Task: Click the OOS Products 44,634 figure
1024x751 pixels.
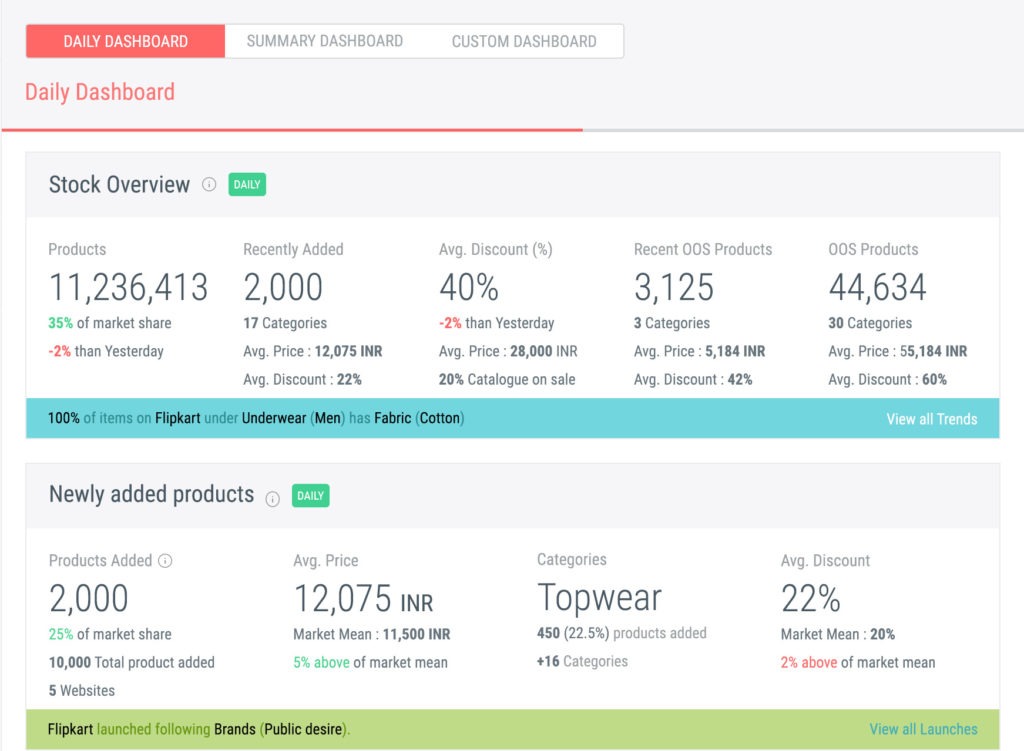Action: coord(877,288)
